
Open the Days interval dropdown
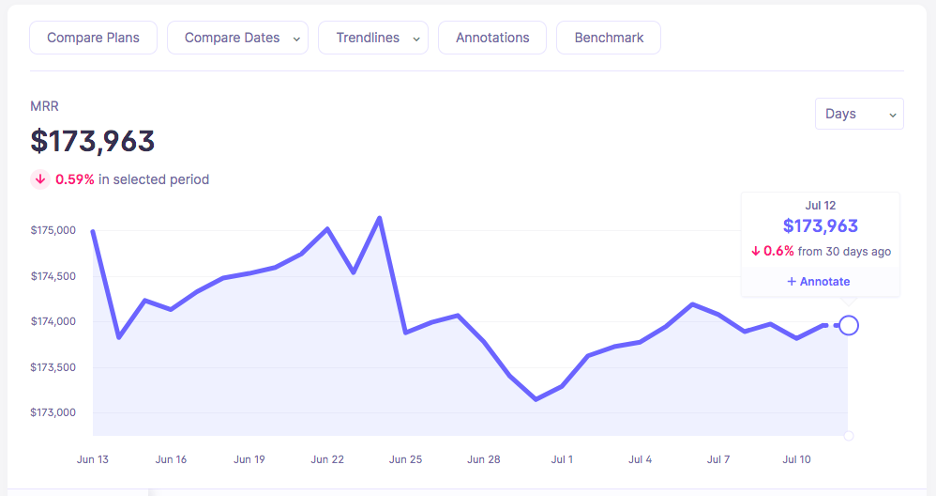coord(858,114)
